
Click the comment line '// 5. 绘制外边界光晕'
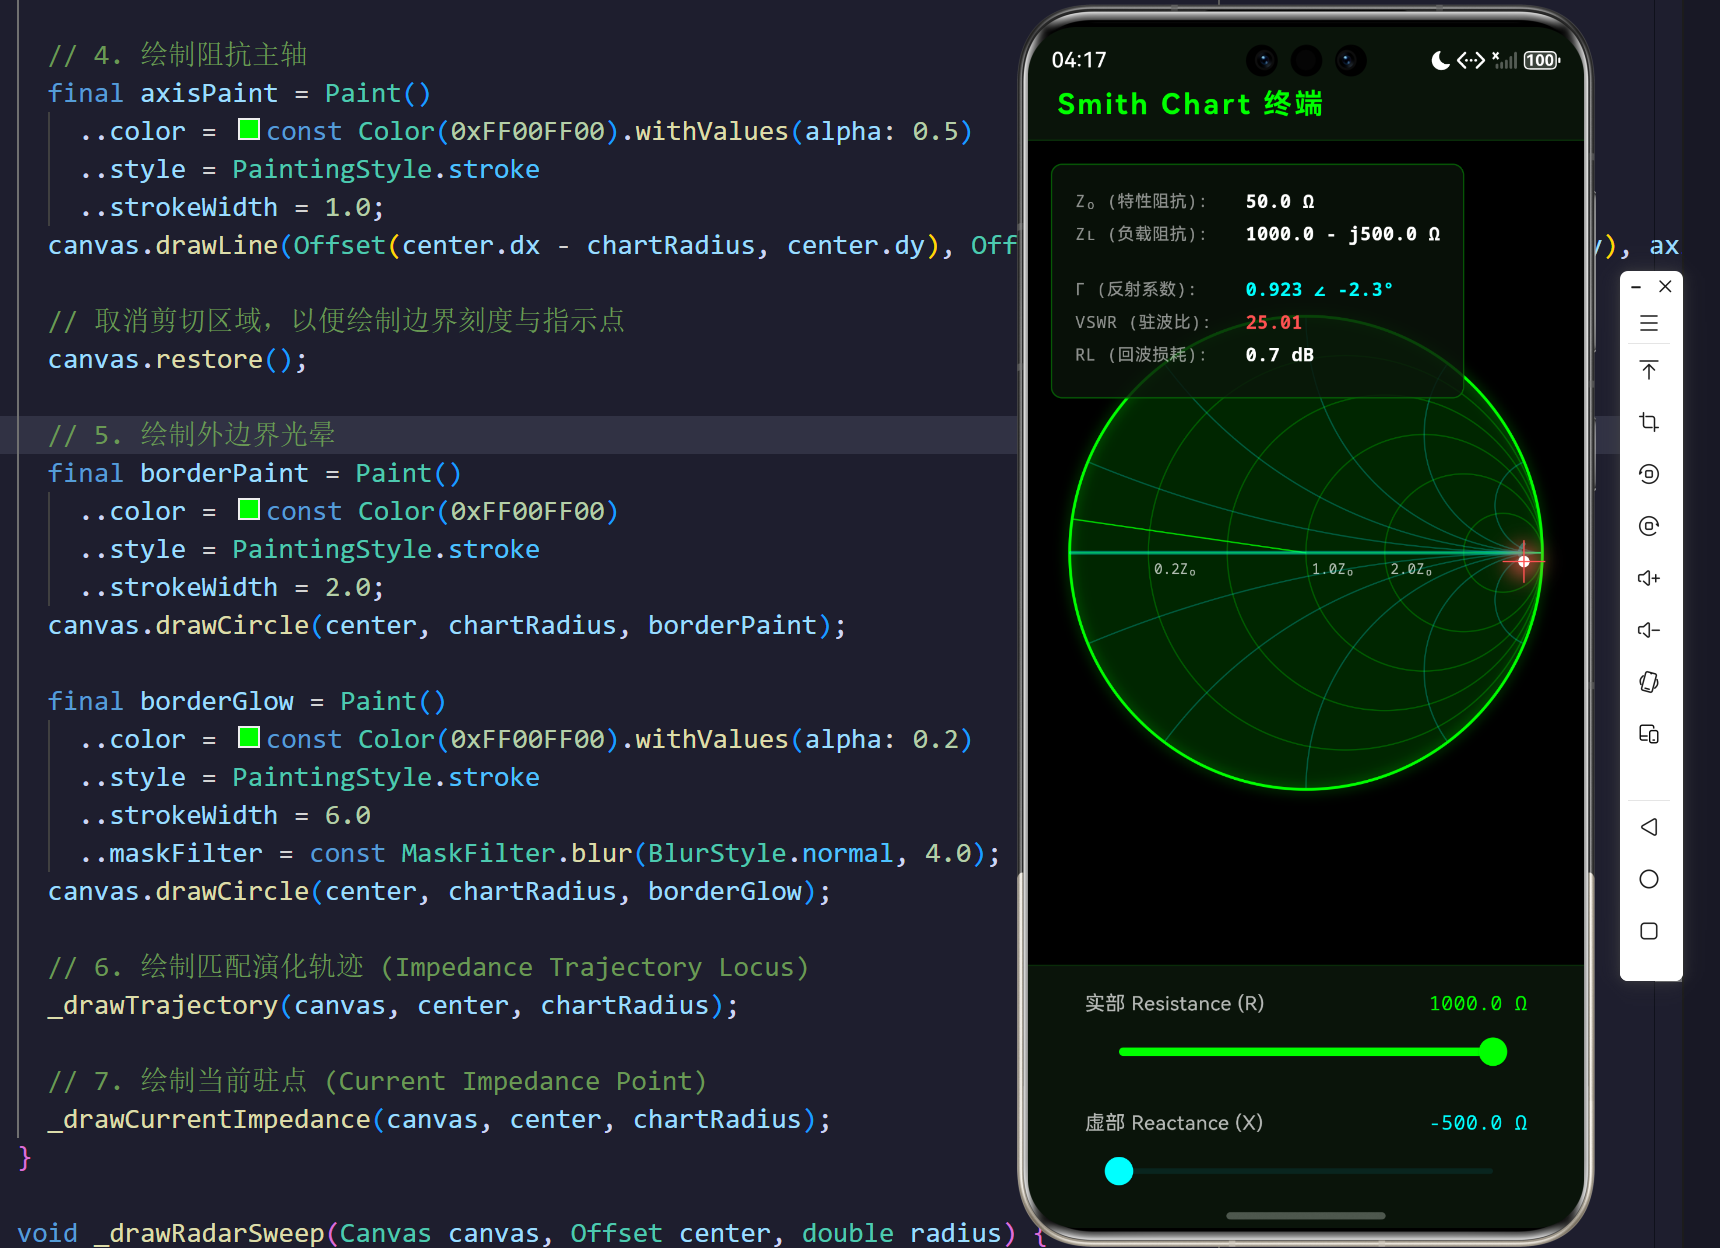coord(192,435)
